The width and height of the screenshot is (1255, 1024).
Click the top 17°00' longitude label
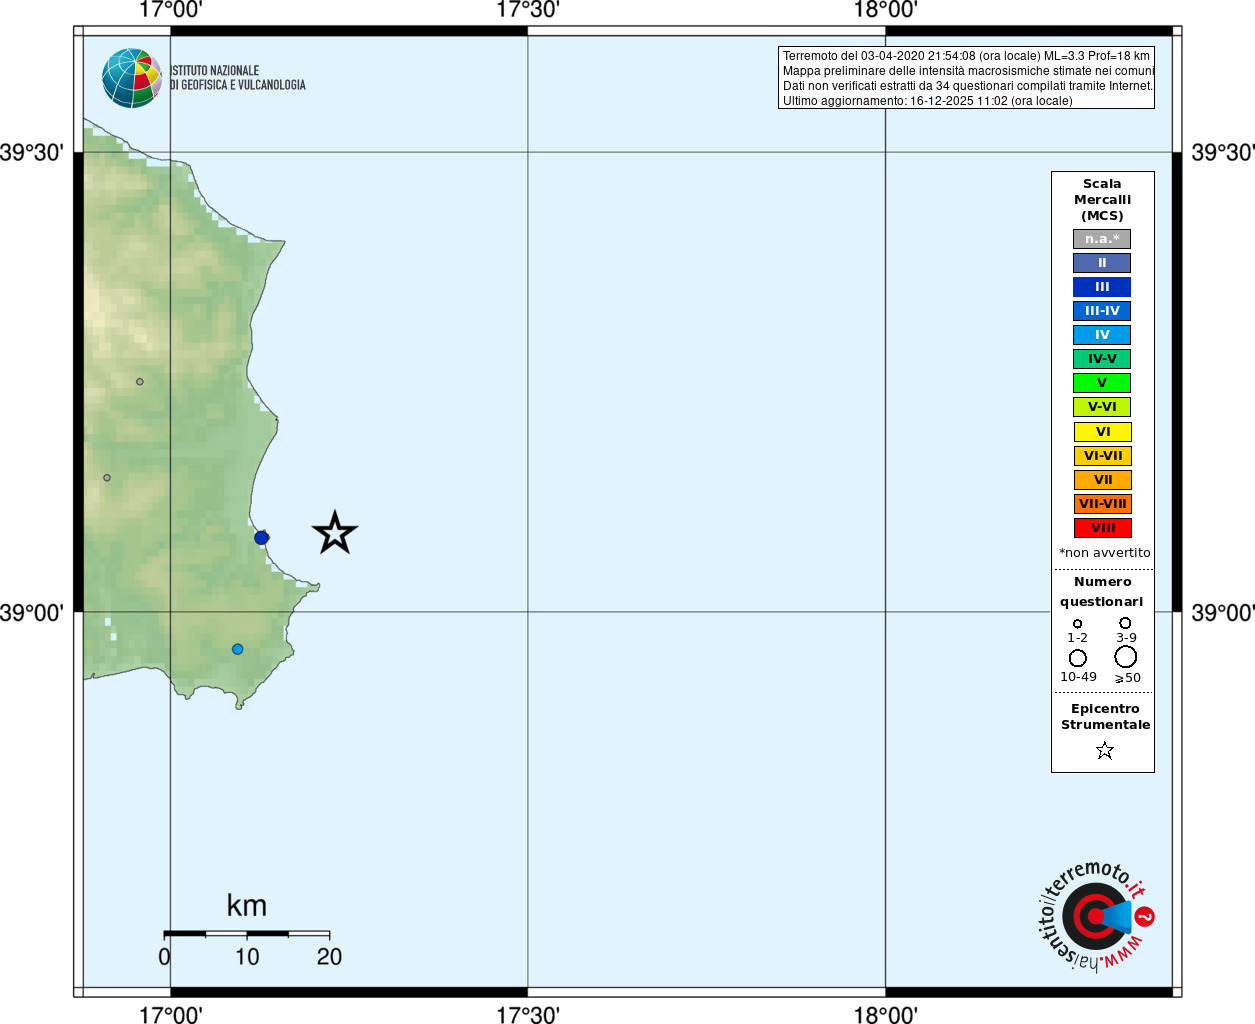(170, 10)
